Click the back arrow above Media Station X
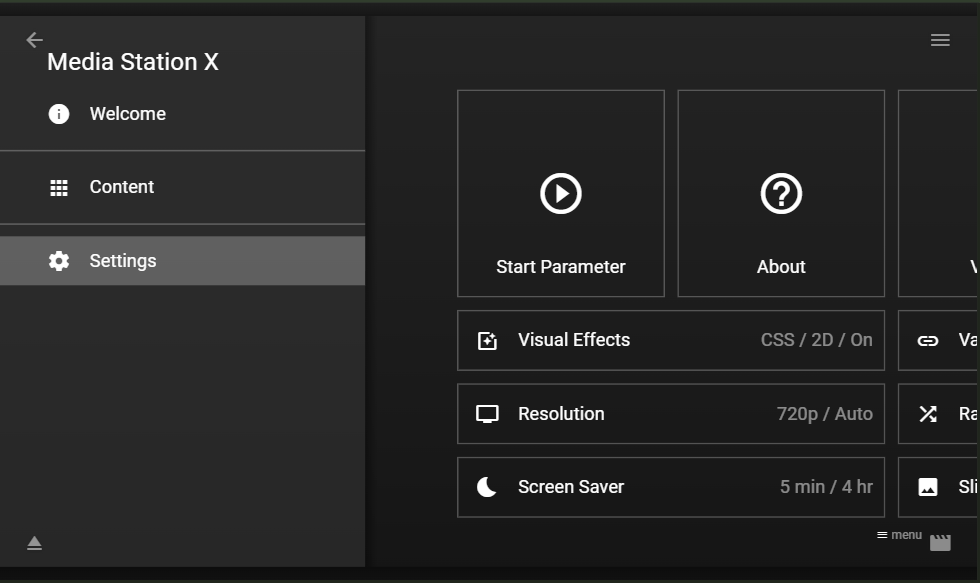980x583 pixels. [x=35, y=40]
